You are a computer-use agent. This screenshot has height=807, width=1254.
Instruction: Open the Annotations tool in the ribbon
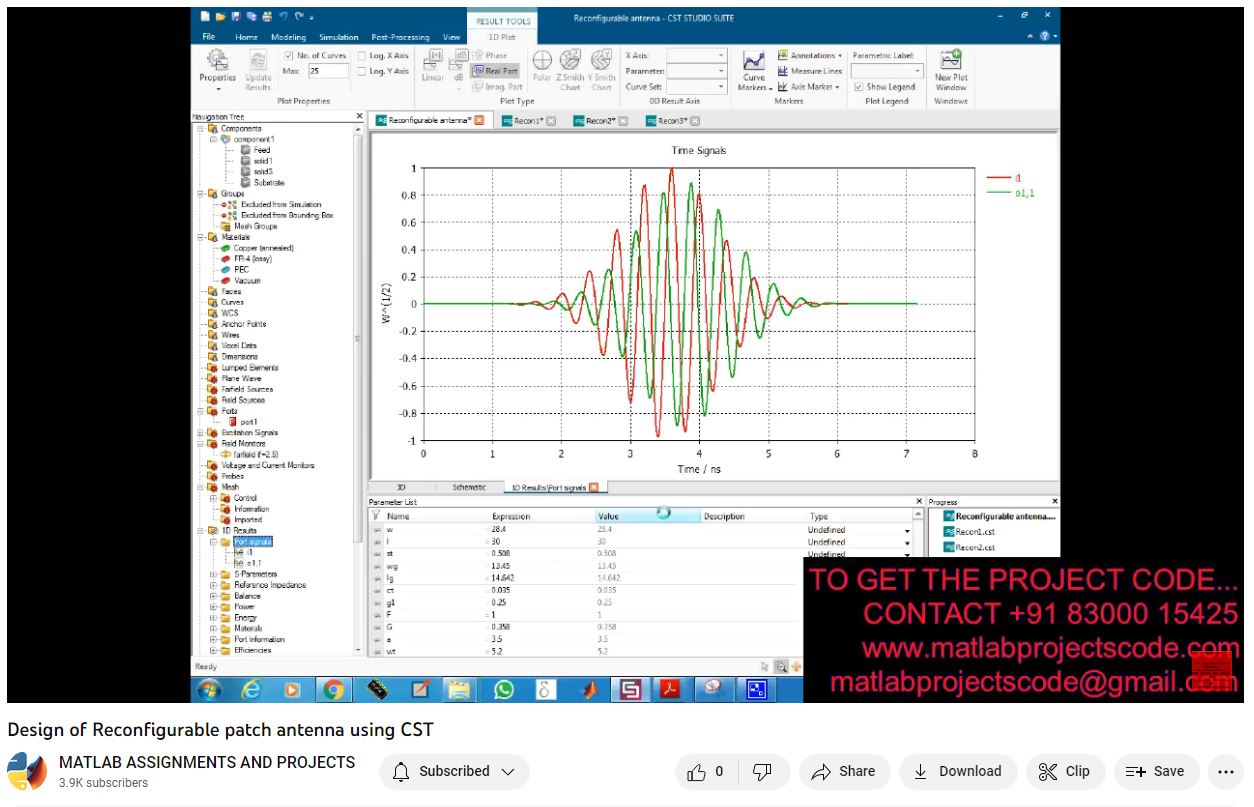810,56
